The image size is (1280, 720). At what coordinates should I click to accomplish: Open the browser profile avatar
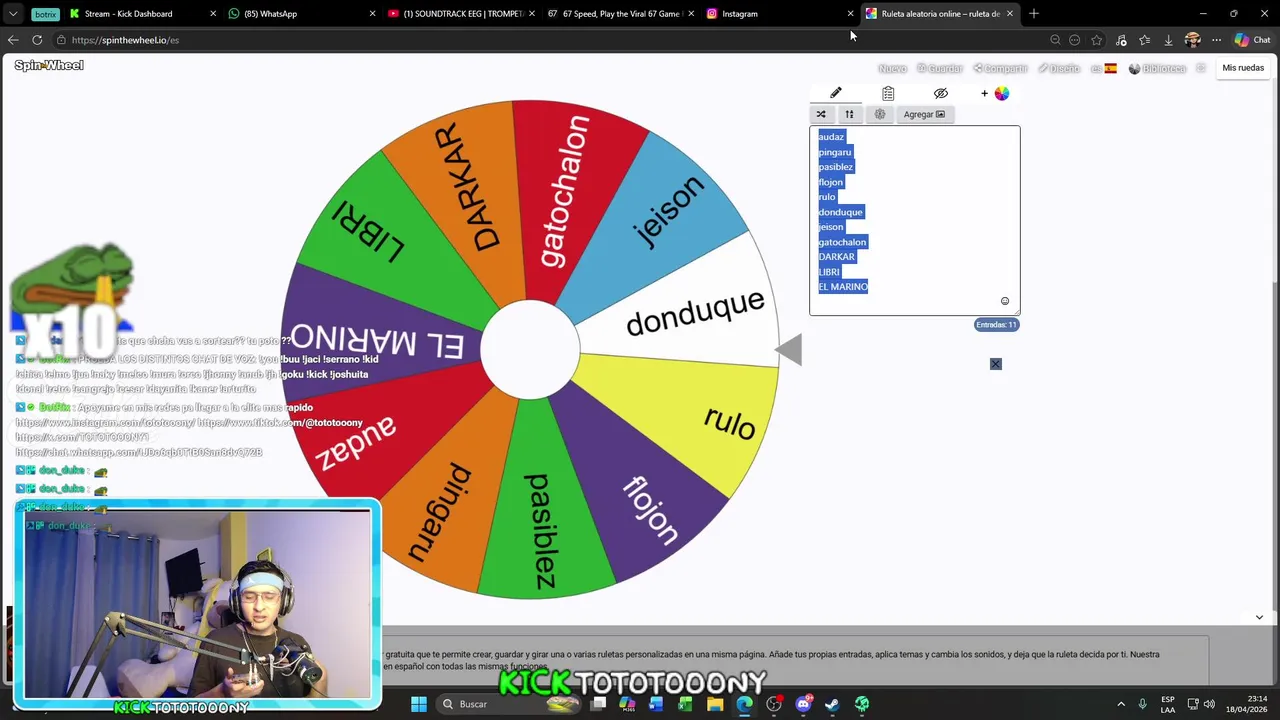(x=1192, y=40)
